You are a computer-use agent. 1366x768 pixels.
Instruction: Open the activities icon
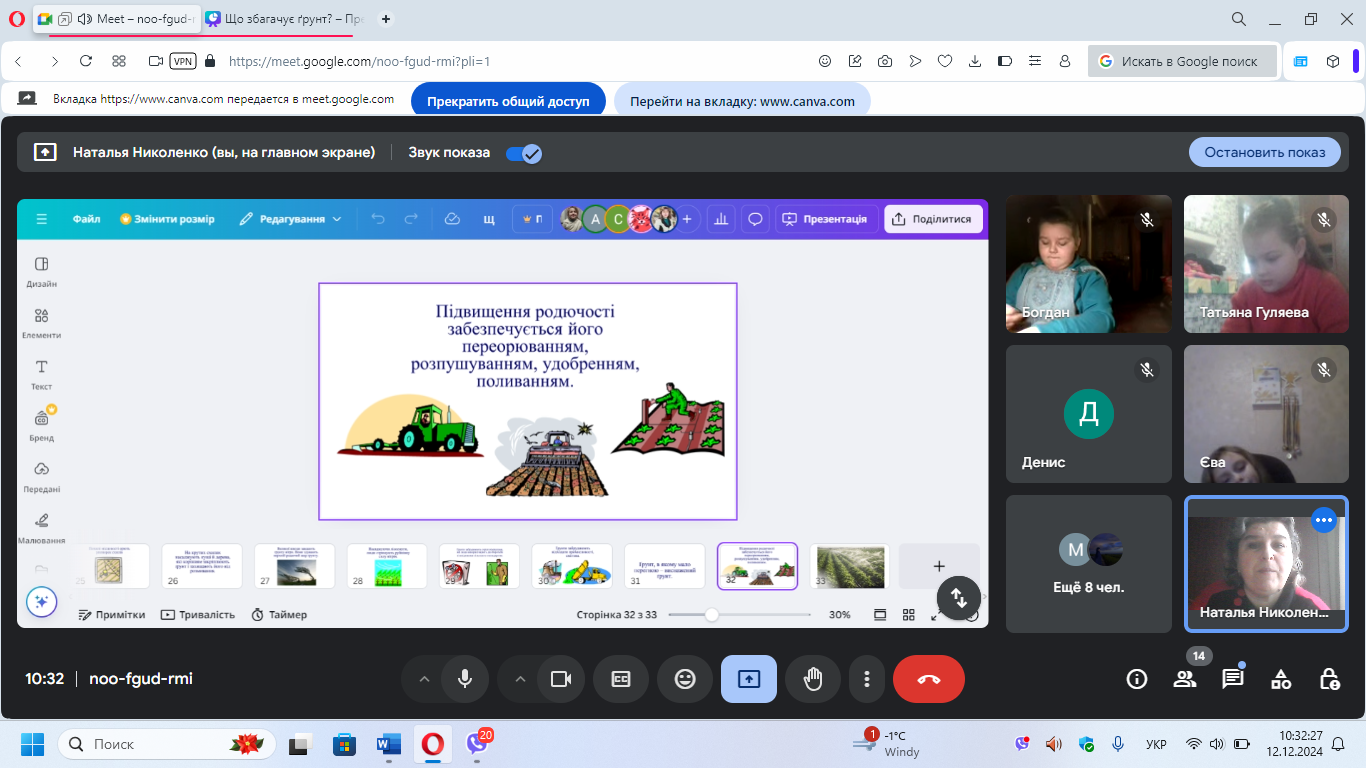click(x=1281, y=679)
